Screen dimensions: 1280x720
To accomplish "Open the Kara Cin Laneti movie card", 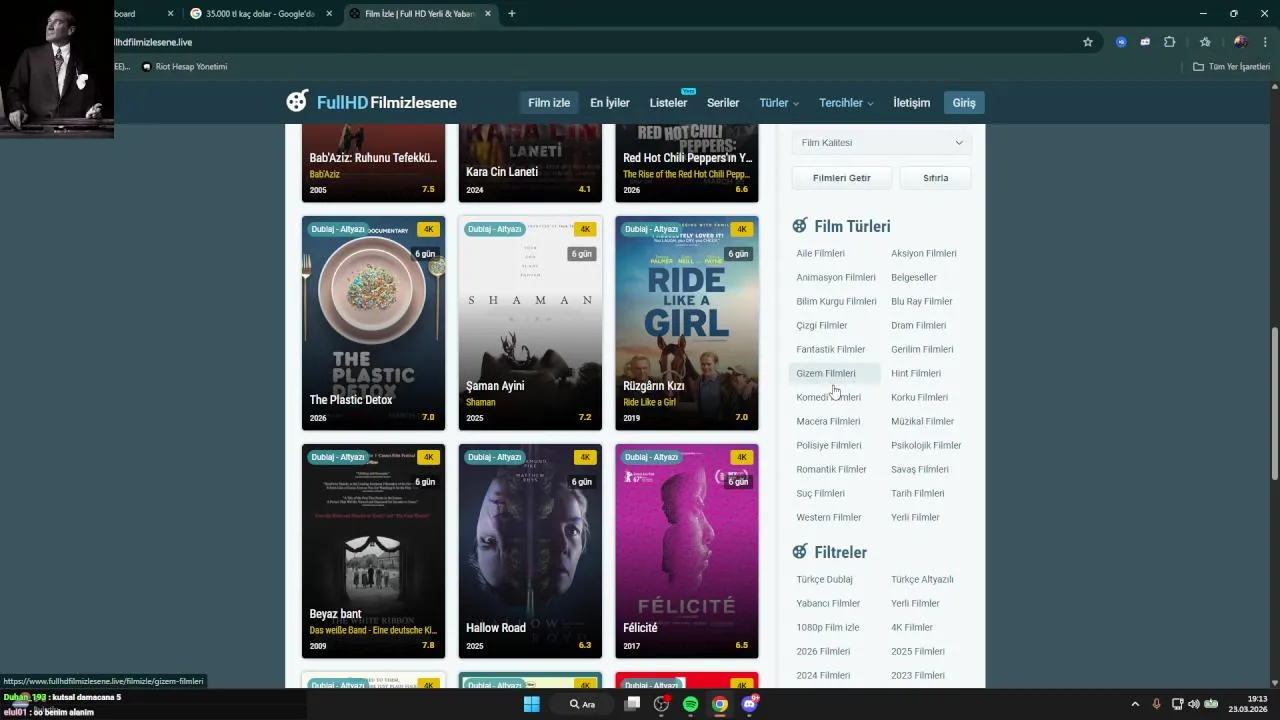I will [x=530, y=163].
